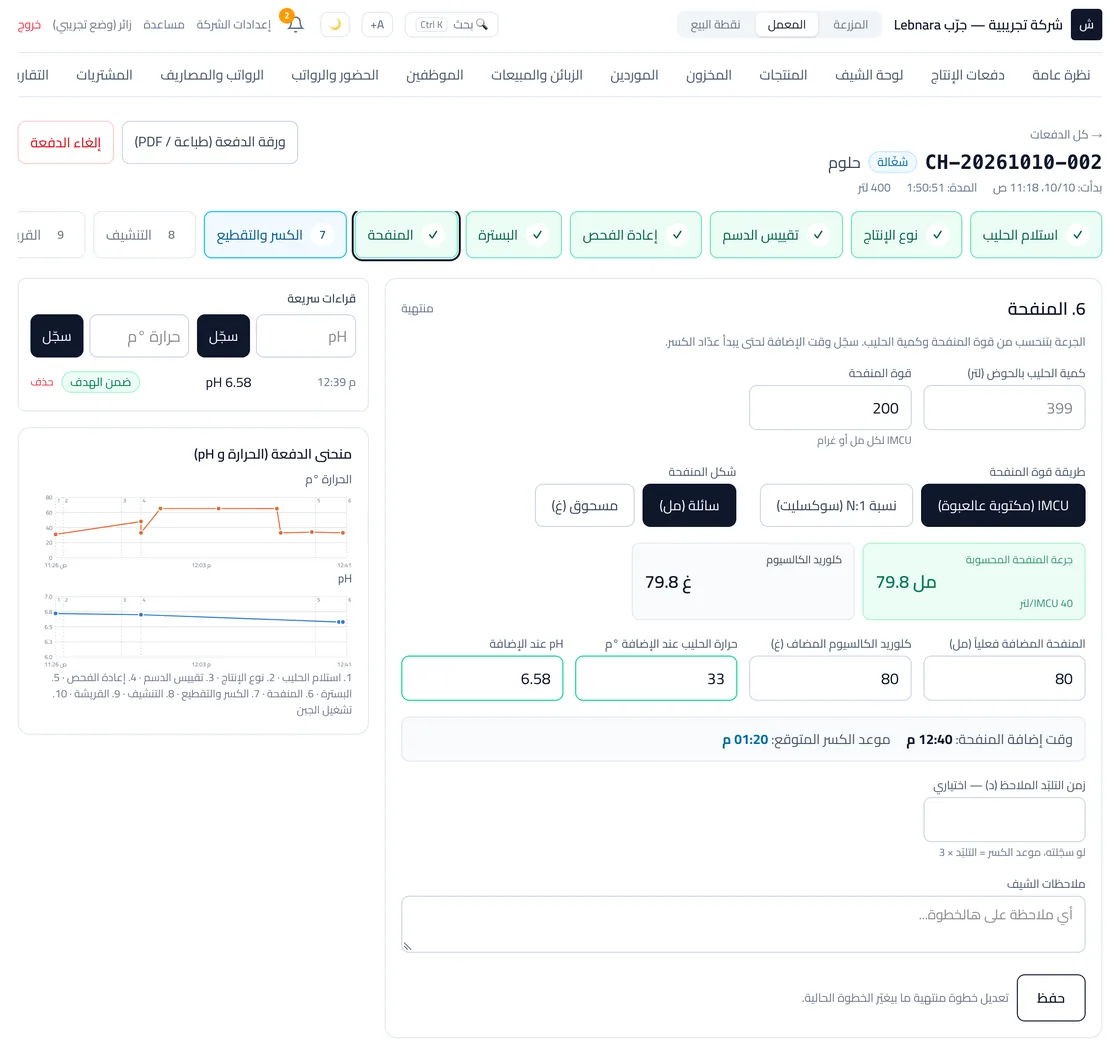
Task: Go to the 'الموردين' nav tab
Action: click(634, 75)
